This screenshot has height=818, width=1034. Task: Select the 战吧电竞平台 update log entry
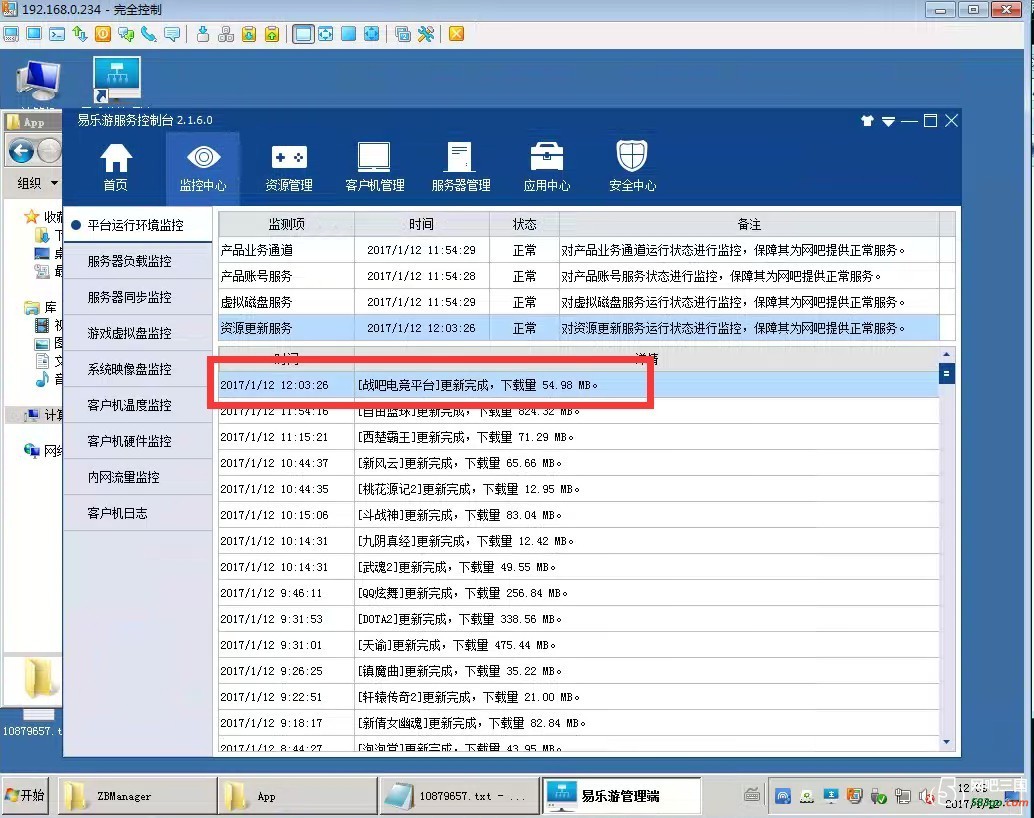[579, 385]
